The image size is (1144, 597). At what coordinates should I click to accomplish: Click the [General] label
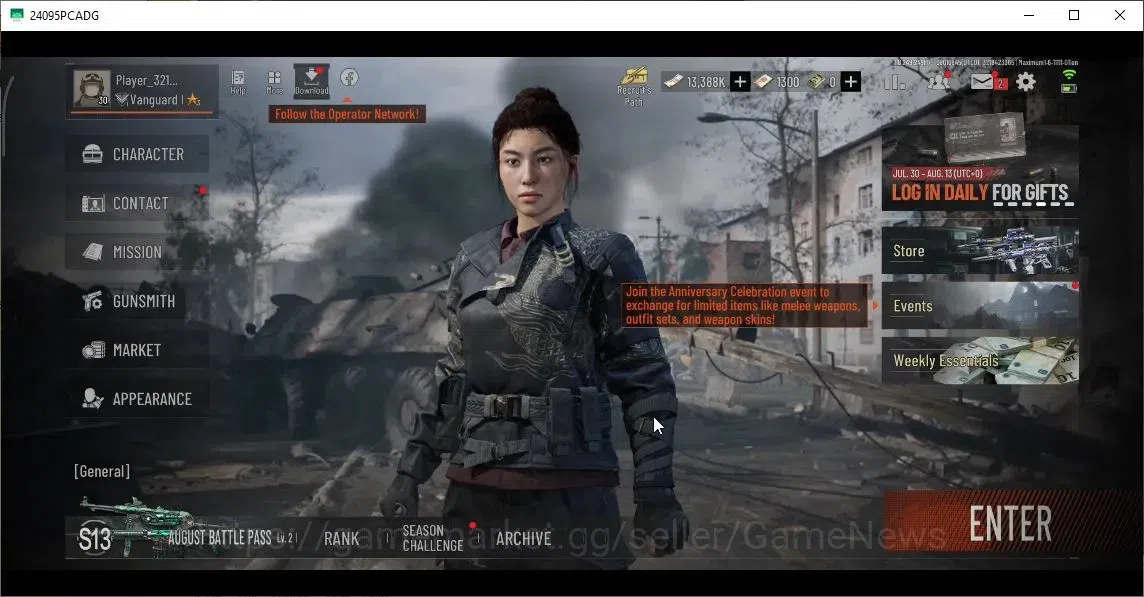[102, 471]
